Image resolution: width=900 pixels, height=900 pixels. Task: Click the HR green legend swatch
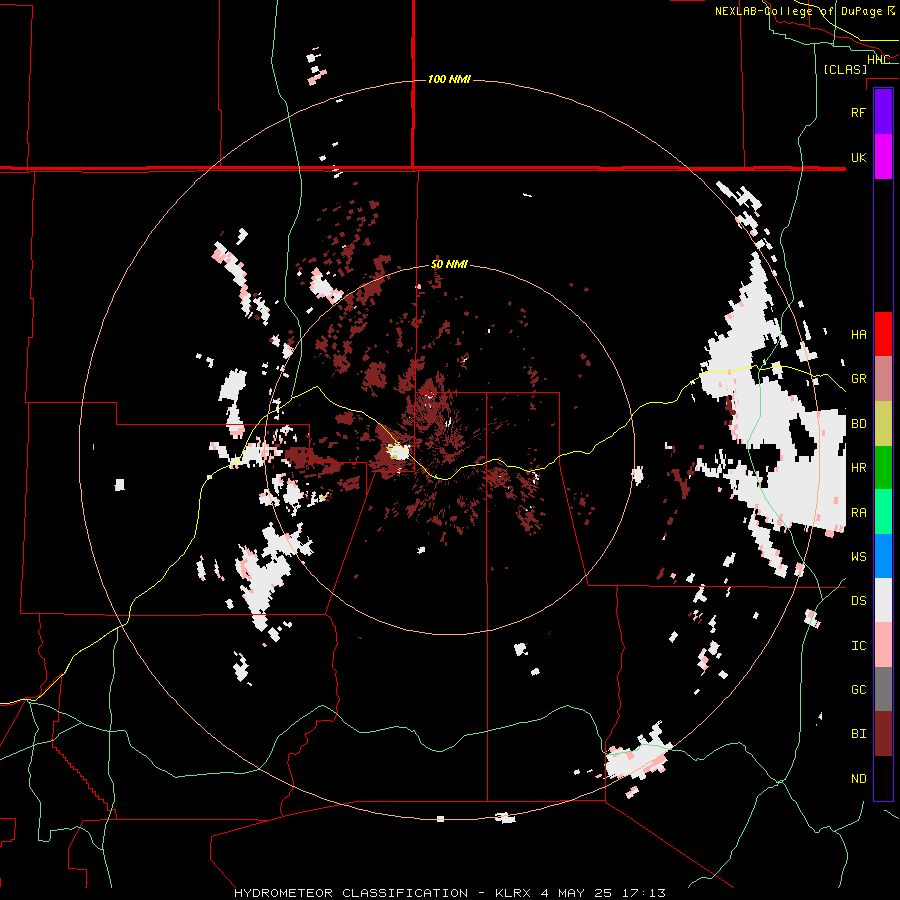coord(883,468)
